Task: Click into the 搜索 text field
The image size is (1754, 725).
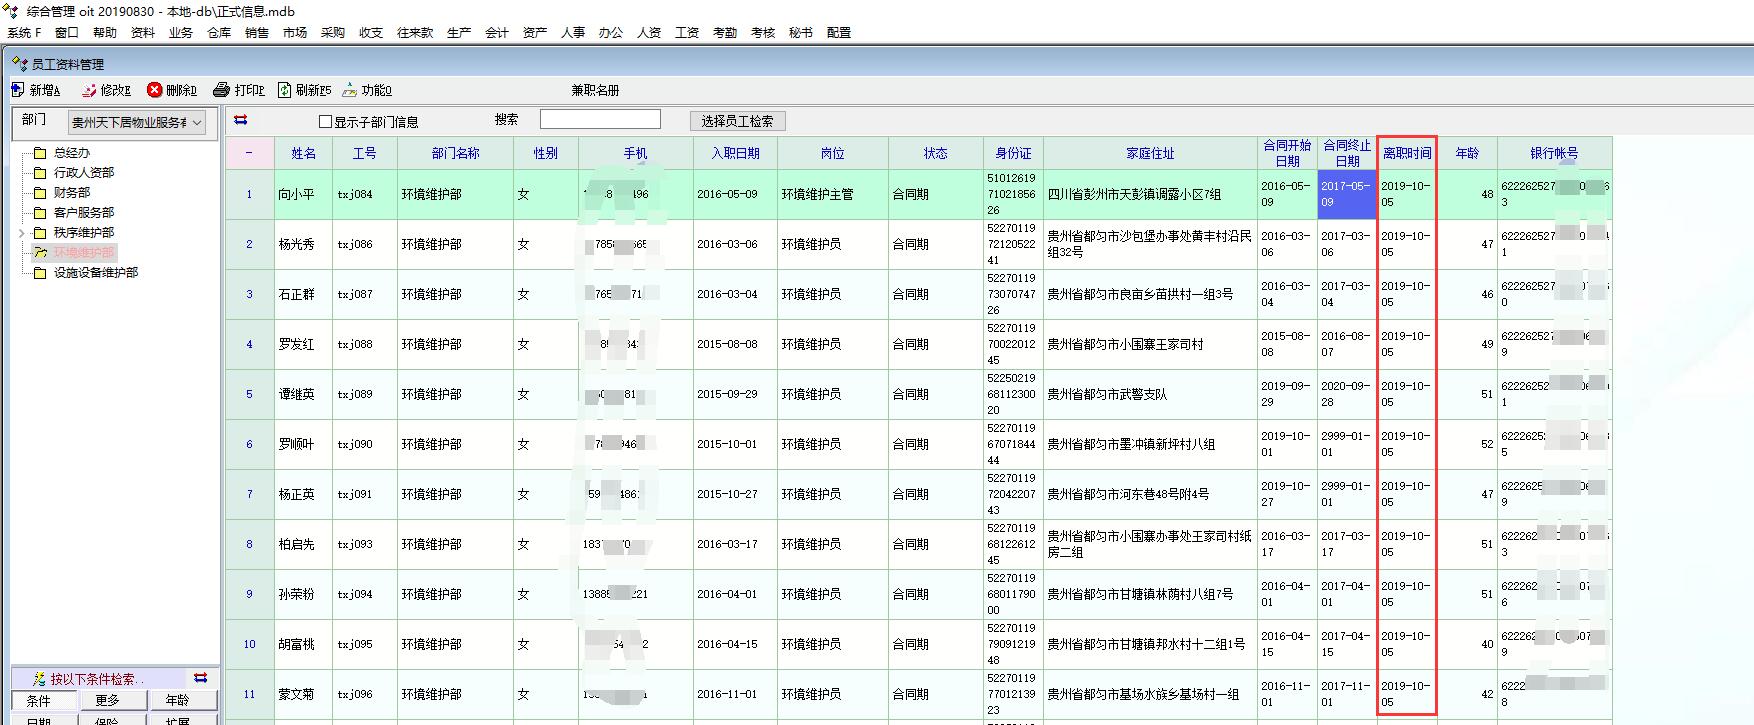Action: click(600, 120)
